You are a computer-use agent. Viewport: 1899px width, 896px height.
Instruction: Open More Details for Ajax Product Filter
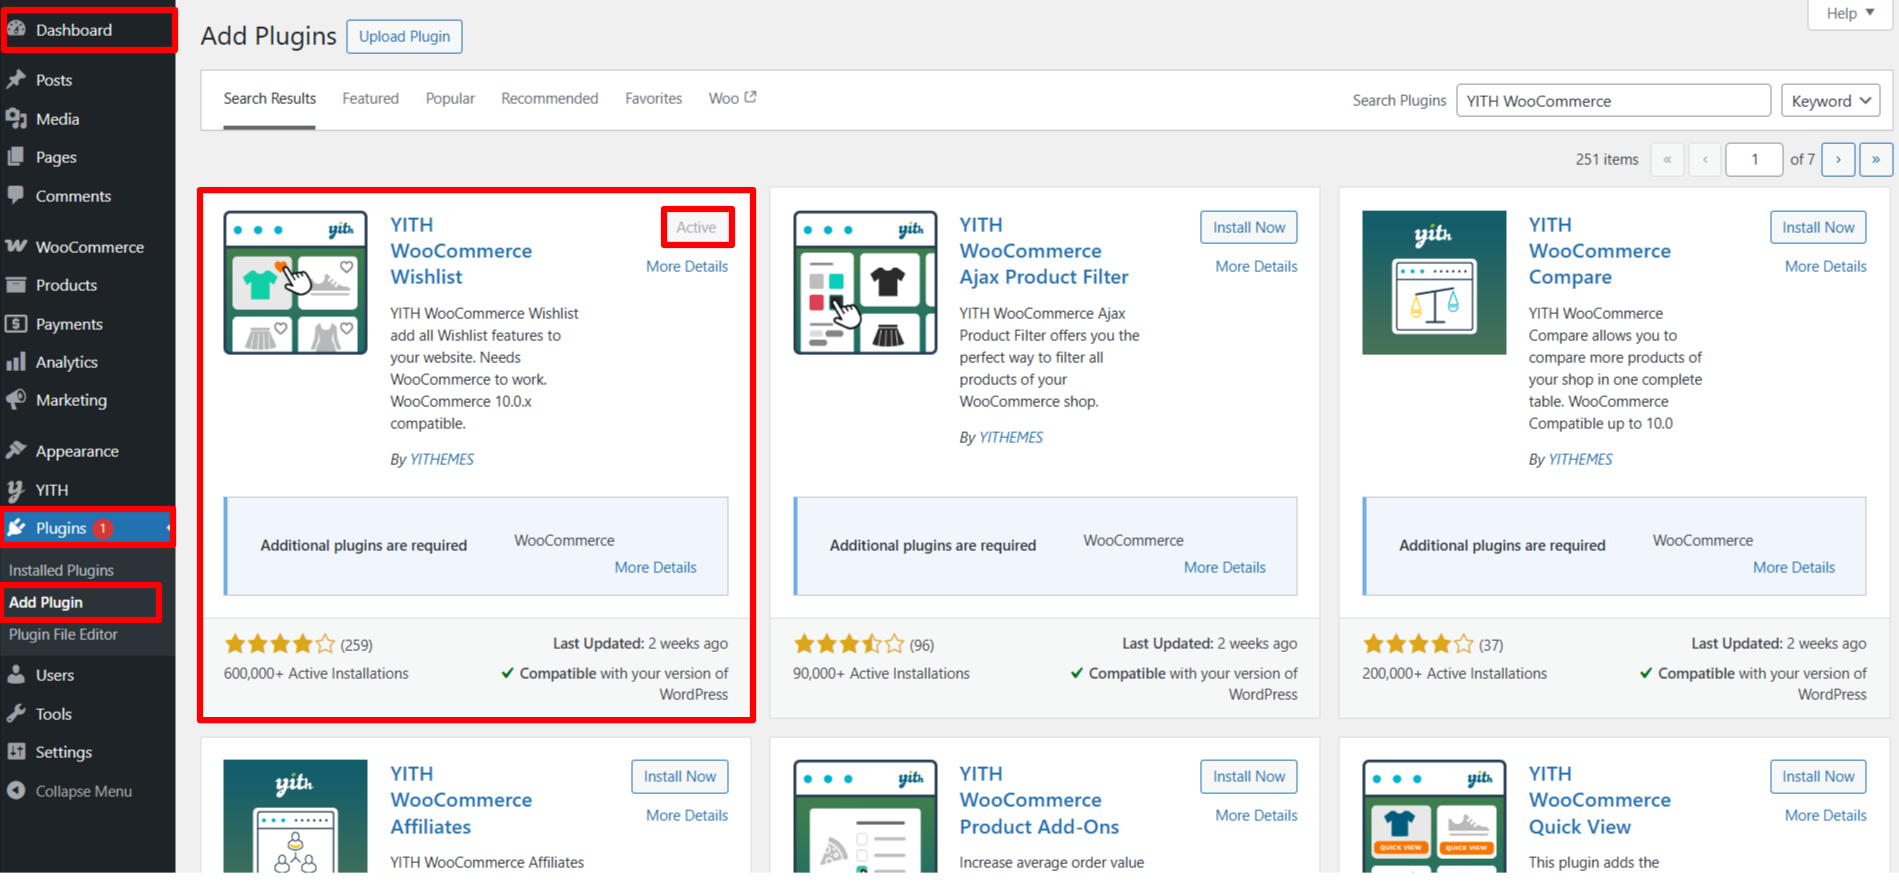(1256, 266)
